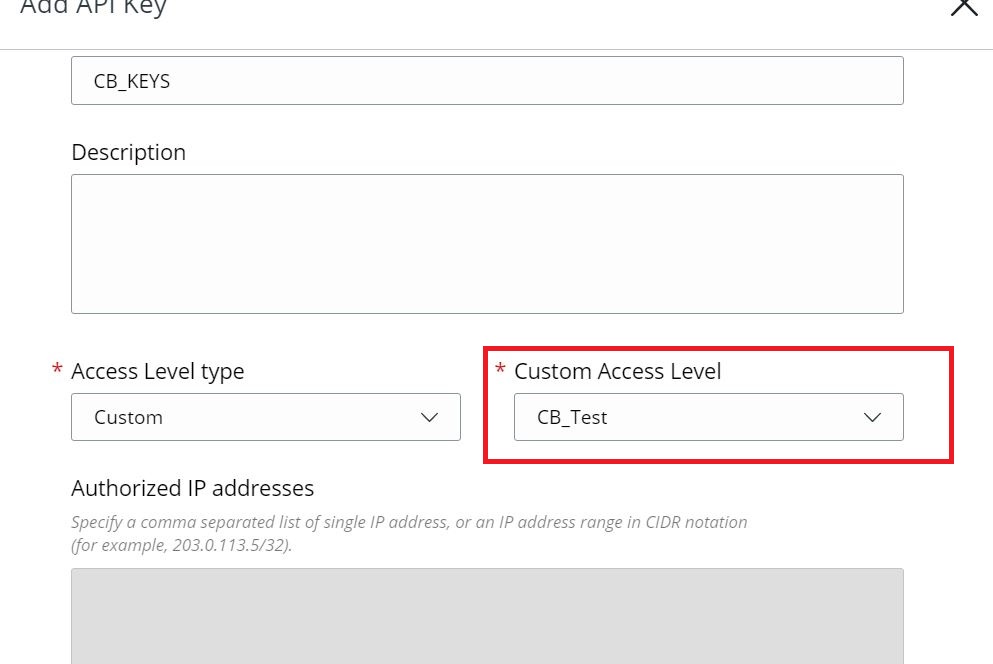Click the Authorized IP addresses heading

(192, 488)
